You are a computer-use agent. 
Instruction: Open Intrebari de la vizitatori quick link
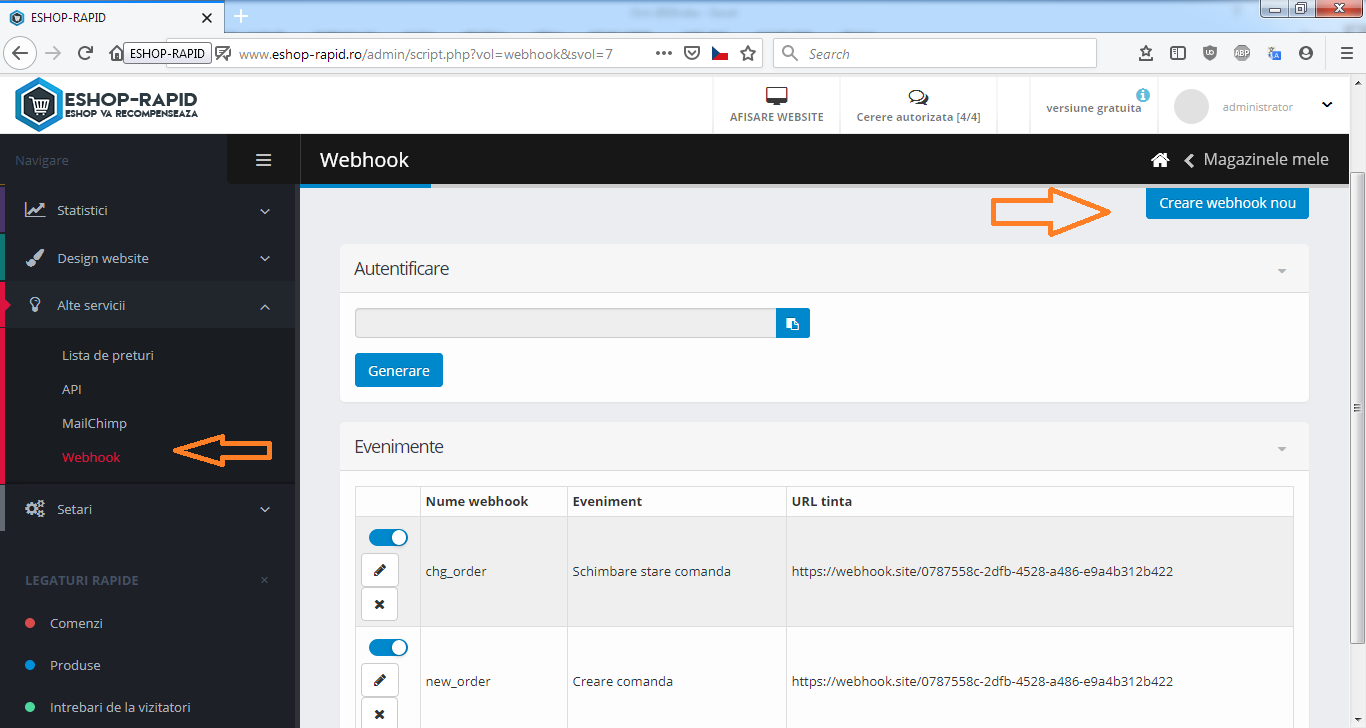120,707
